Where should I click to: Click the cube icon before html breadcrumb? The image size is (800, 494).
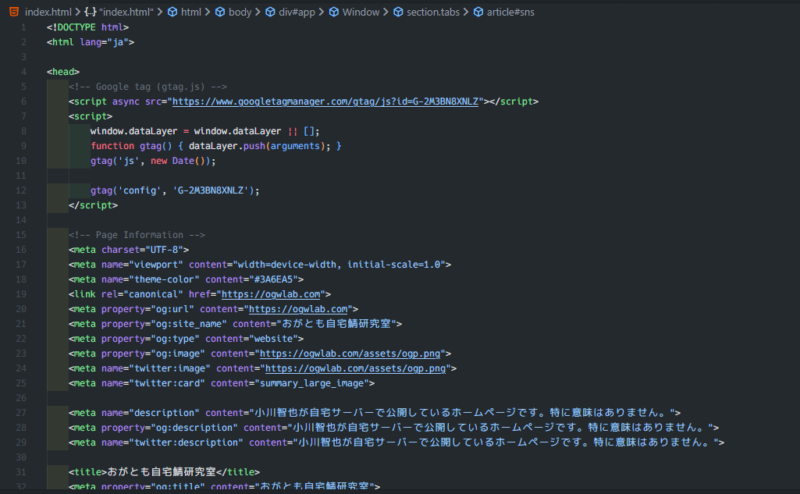[x=172, y=11]
